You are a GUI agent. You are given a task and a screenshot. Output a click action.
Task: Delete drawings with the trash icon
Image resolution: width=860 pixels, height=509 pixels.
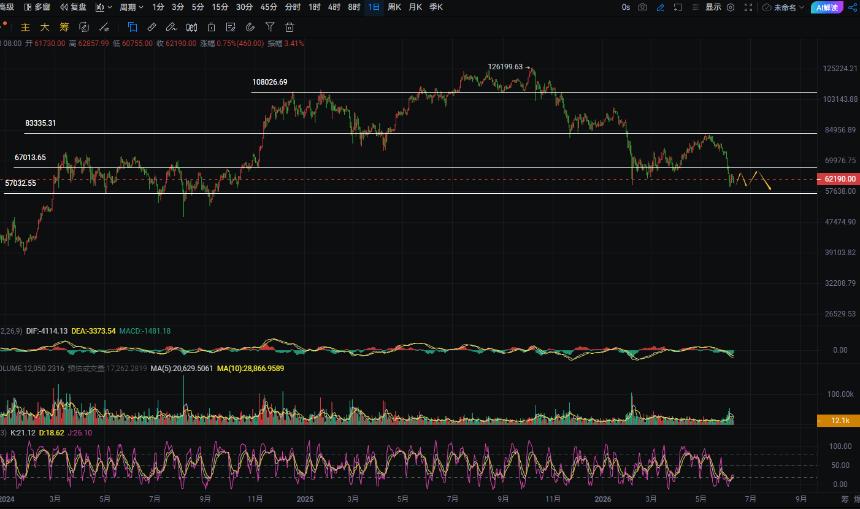290,27
